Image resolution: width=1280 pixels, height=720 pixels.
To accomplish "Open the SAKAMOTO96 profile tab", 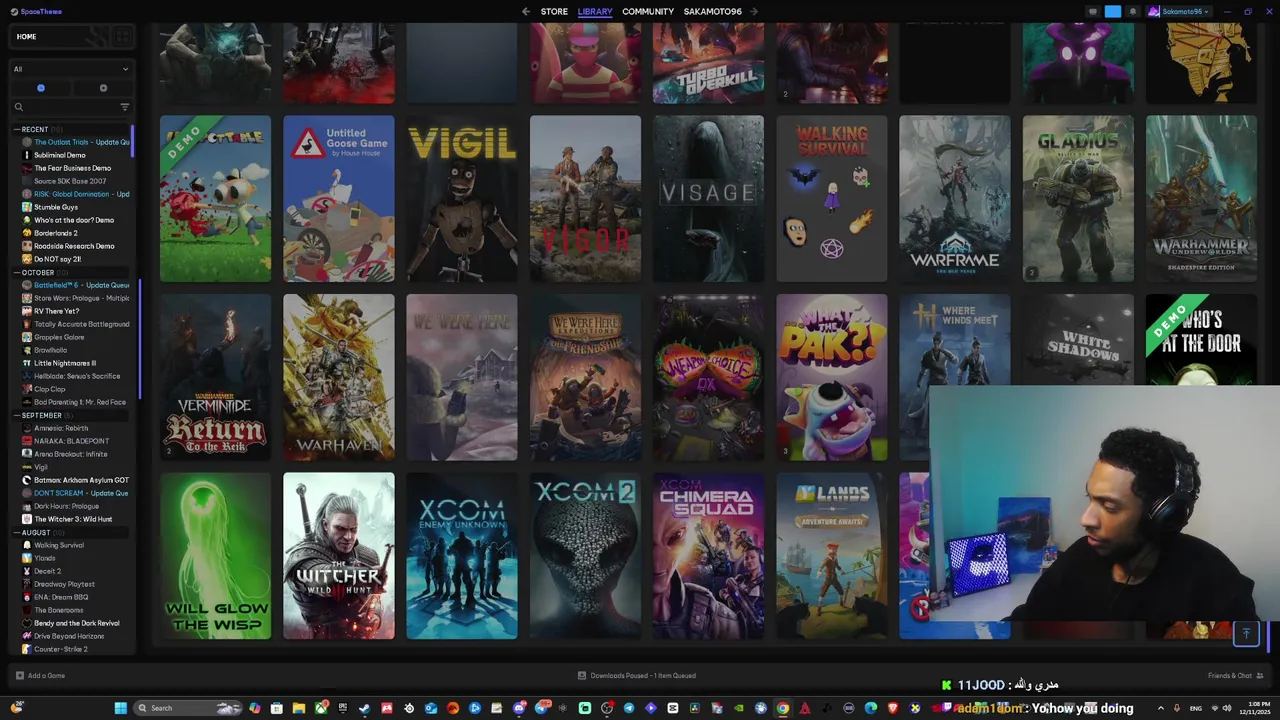I will (713, 11).
